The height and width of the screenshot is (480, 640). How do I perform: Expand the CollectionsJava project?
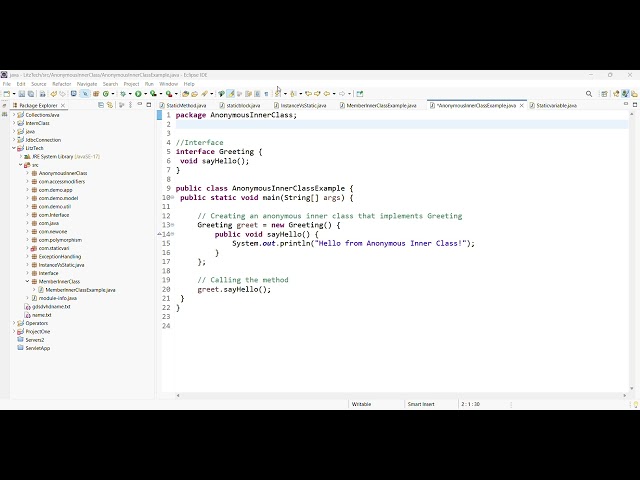point(14,115)
